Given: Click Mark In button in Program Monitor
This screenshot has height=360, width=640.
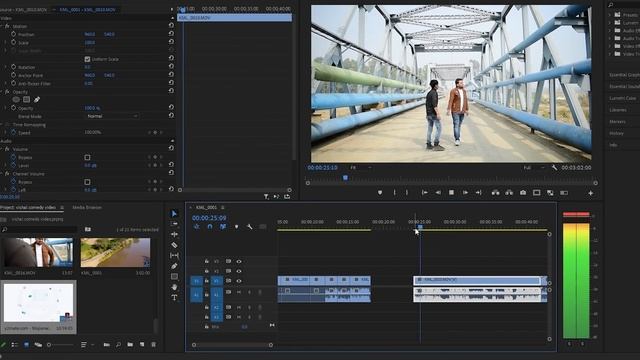Looking at the screenshot, I should [394, 193].
